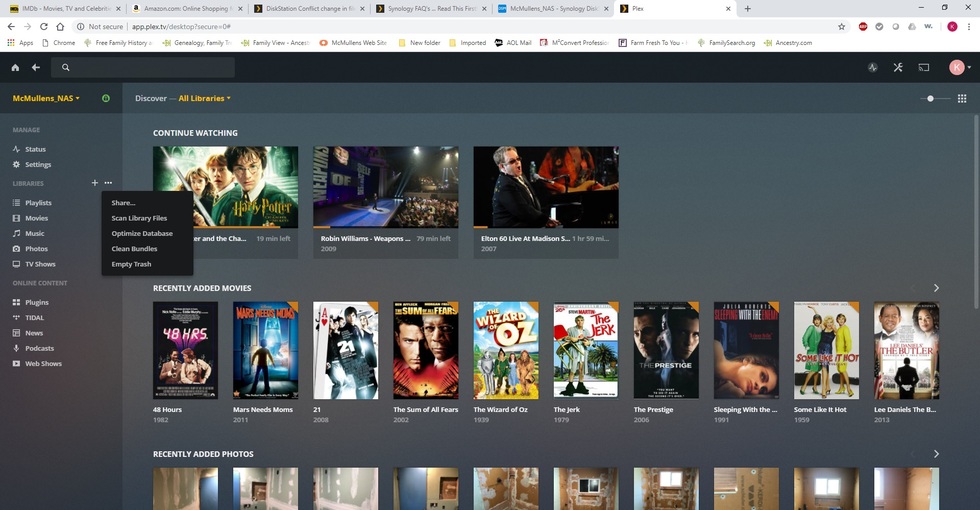
Task: Open the FamilySearch.org bookmark
Action: pos(726,43)
